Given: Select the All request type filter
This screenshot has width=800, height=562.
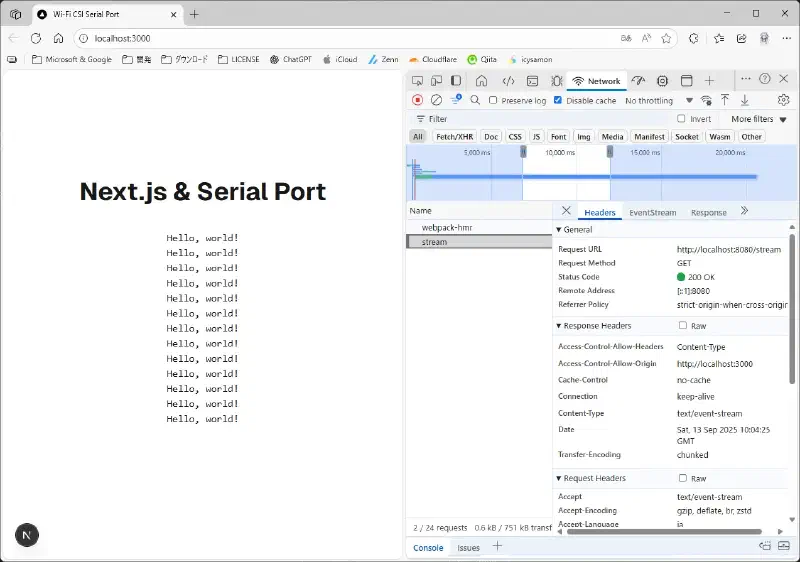Looking at the screenshot, I should 418,137.
